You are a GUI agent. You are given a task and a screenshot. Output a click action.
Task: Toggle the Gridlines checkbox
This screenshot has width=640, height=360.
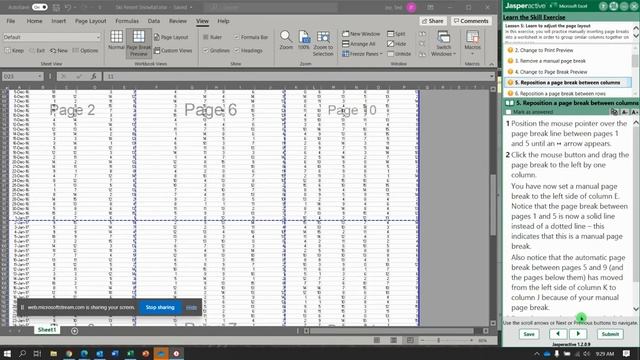[206, 51]
